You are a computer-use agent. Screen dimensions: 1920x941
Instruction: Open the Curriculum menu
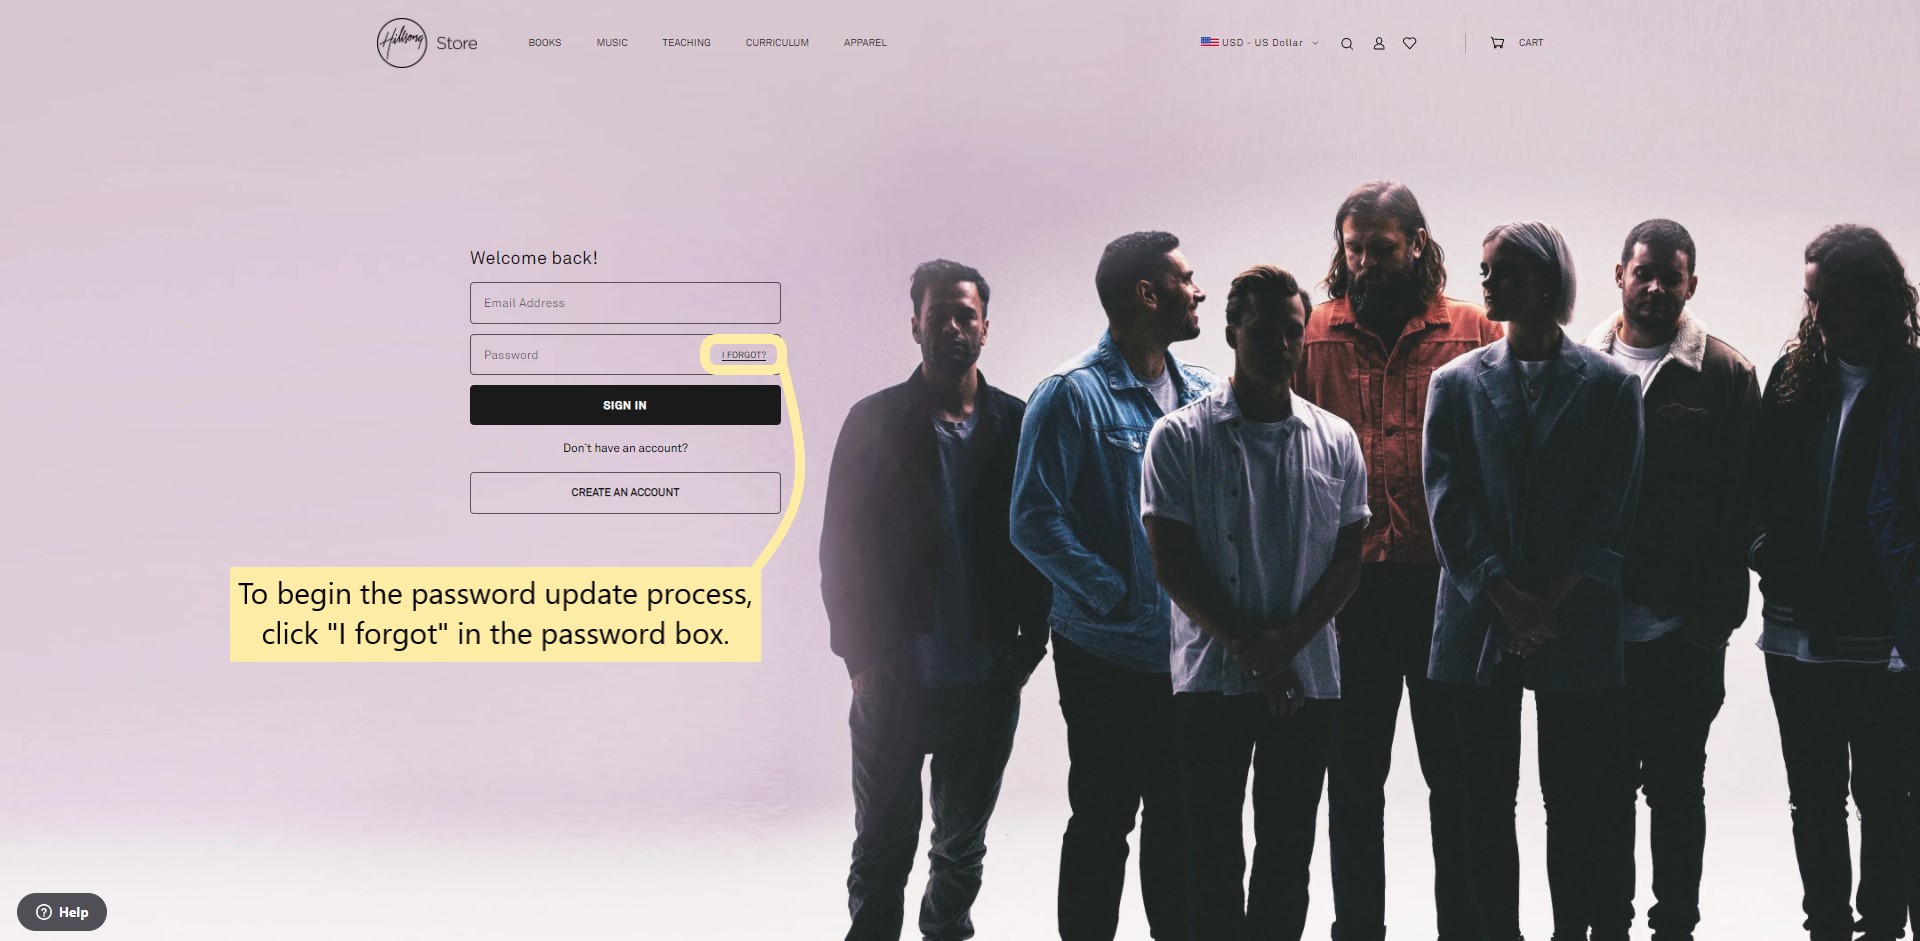tap(777, 43)
